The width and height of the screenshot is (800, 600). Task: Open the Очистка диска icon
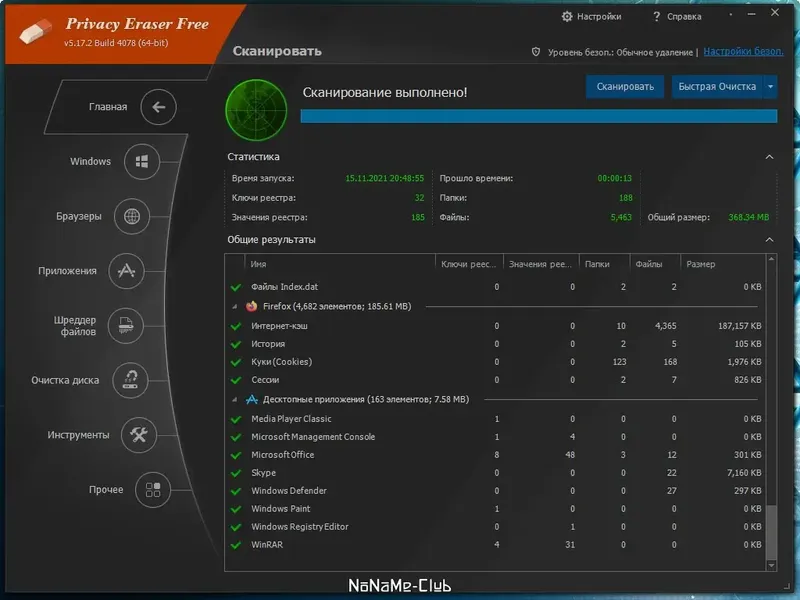130,380
